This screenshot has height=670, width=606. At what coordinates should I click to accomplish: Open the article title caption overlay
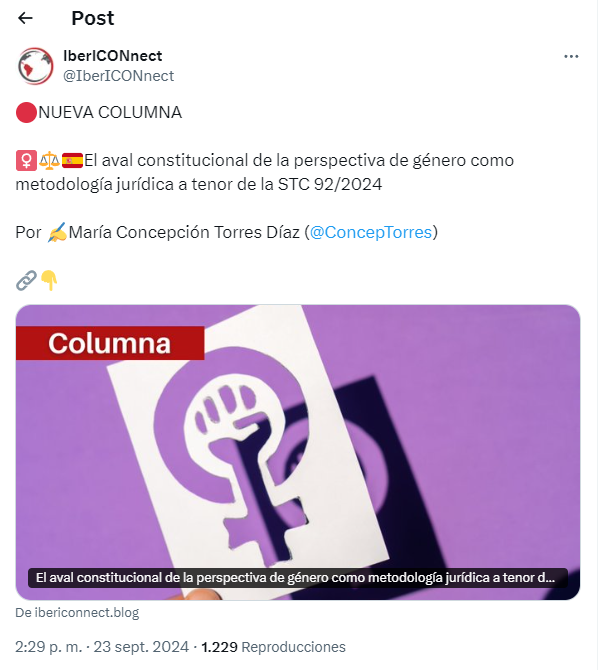pos(297,578)
